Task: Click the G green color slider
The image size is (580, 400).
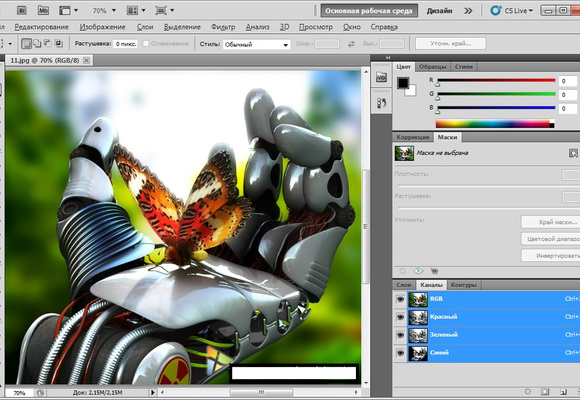Action: click(x=496, y=95)
